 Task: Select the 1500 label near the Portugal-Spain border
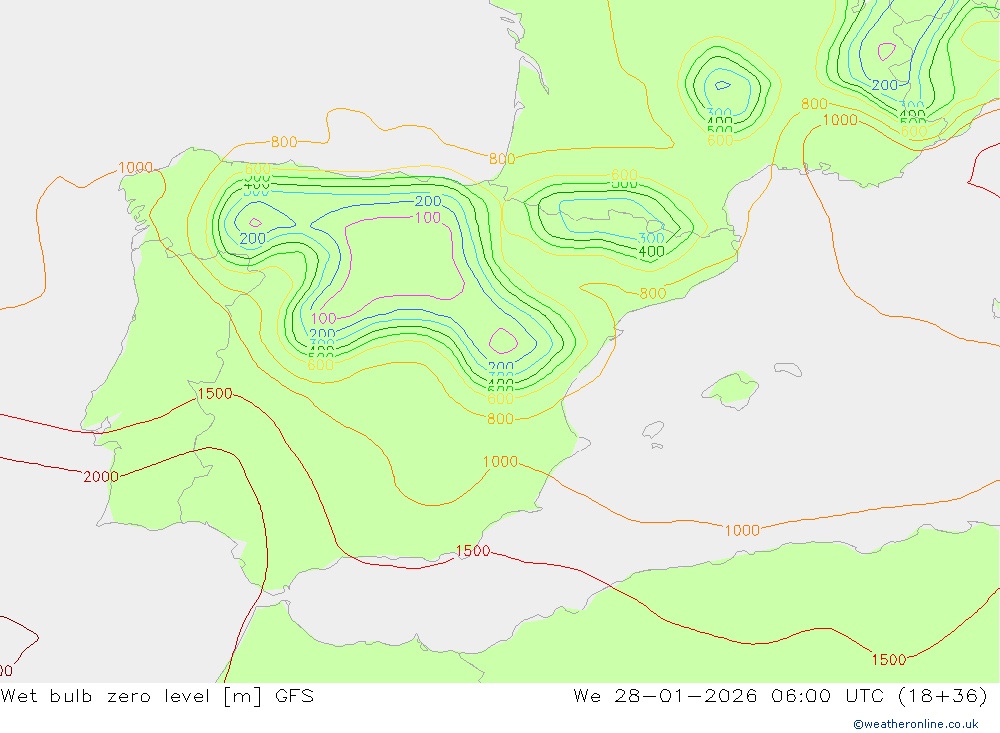coord(215,394)
